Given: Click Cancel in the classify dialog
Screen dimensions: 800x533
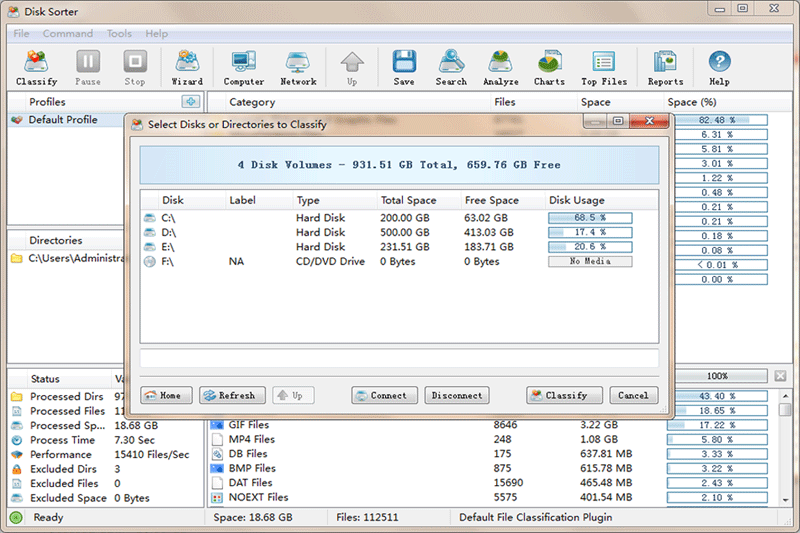Looking at the screenshot, I should click(x=633, y=395).
